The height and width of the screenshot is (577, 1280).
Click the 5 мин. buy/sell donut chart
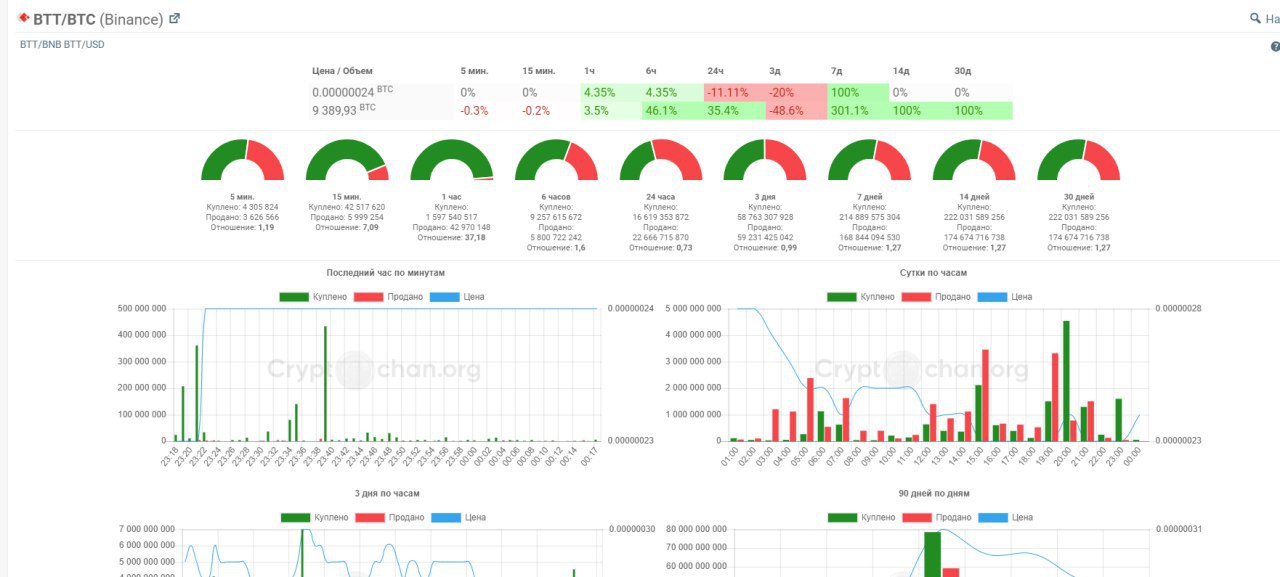click(x=244, y=160)
